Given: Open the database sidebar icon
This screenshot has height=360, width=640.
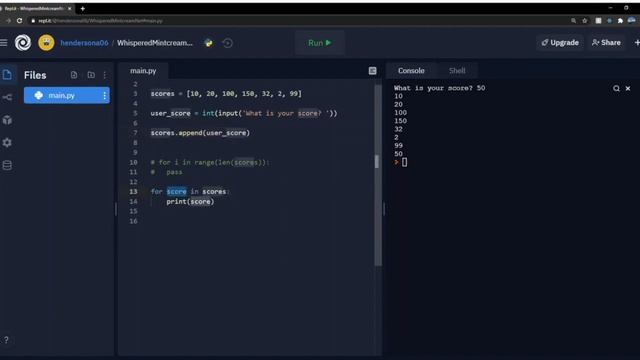Looking at the screenshot, I should 7,165.
